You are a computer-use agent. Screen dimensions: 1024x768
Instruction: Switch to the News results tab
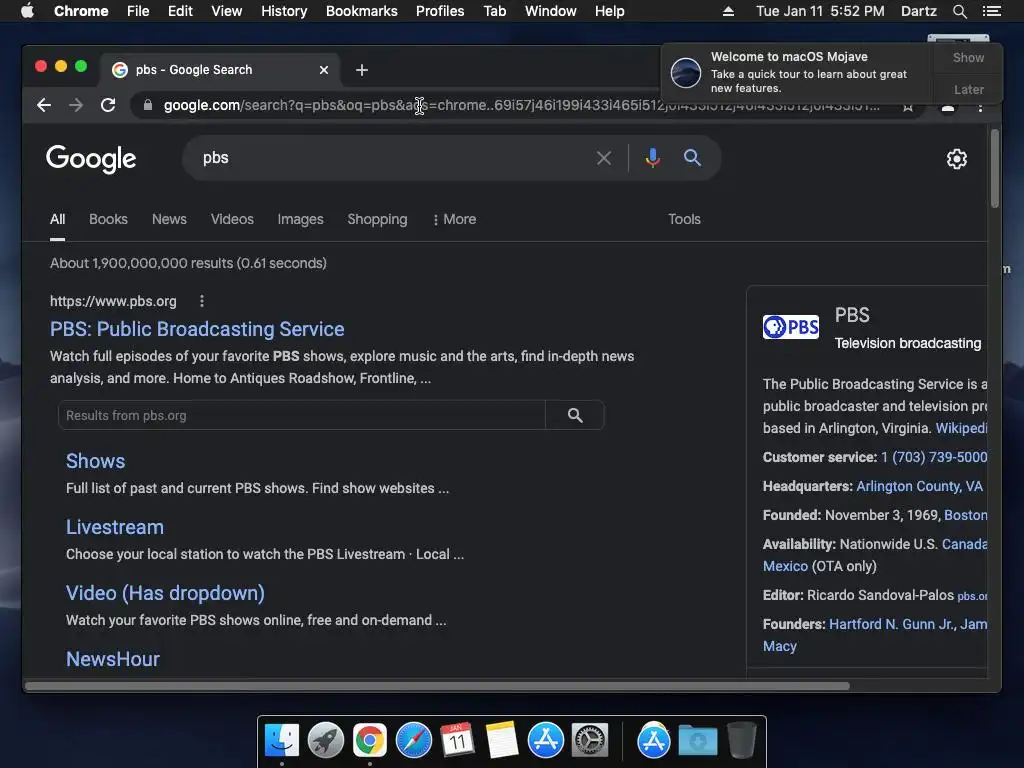[x=169, y=219]
